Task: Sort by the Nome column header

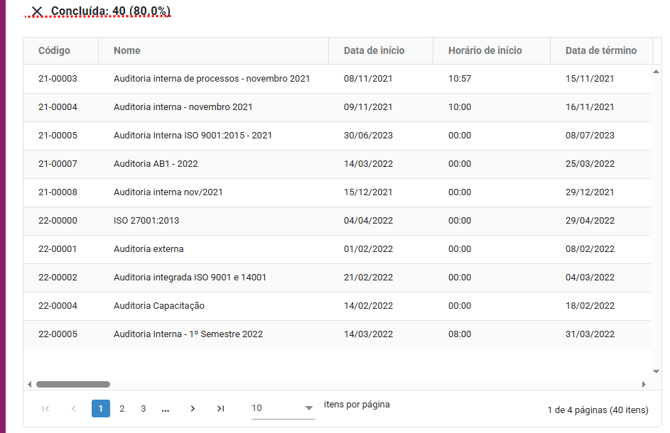Action: pos(127,50)
